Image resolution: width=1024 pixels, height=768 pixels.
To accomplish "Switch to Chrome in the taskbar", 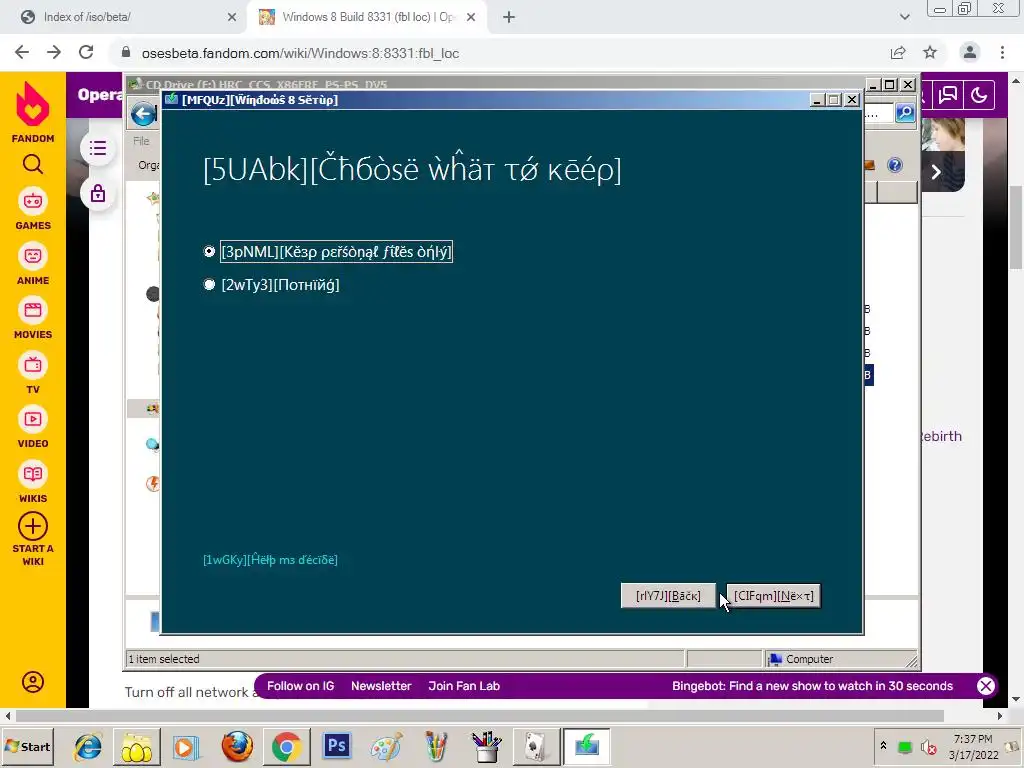I will (x=286, y=746).
